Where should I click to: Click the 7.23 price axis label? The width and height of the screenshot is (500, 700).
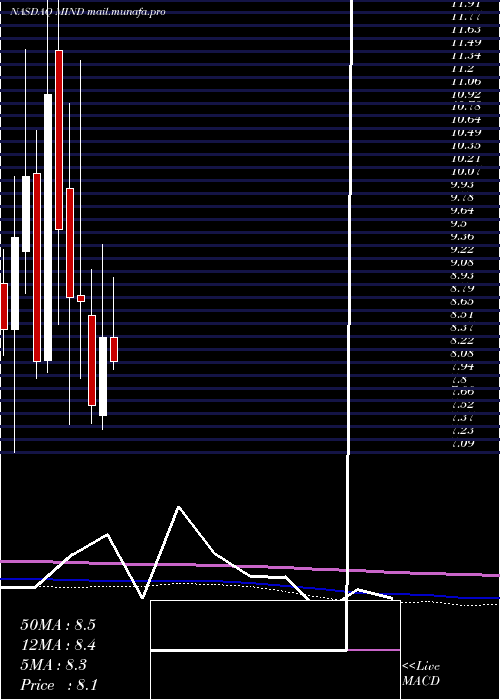[x=462, y=430]
